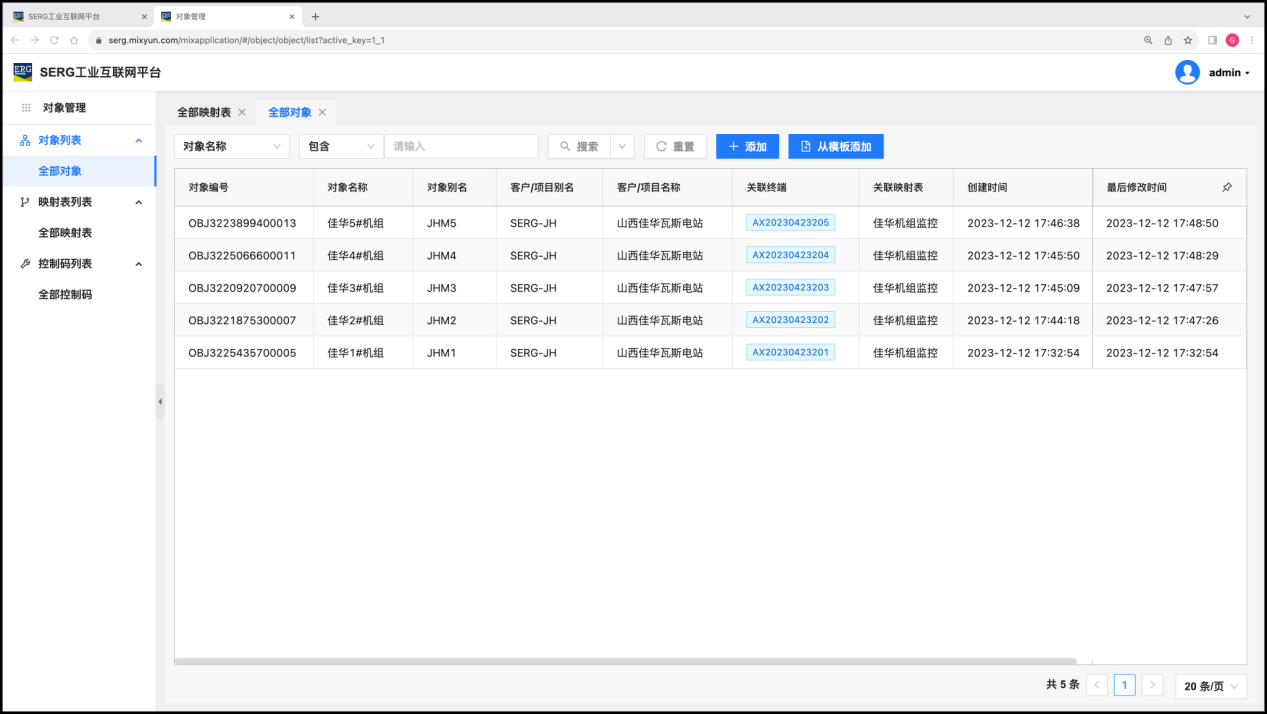Screen dimensions: 1267x714
Task: Open the browser new tab plus icon
Action: click(x=316, y=17)
